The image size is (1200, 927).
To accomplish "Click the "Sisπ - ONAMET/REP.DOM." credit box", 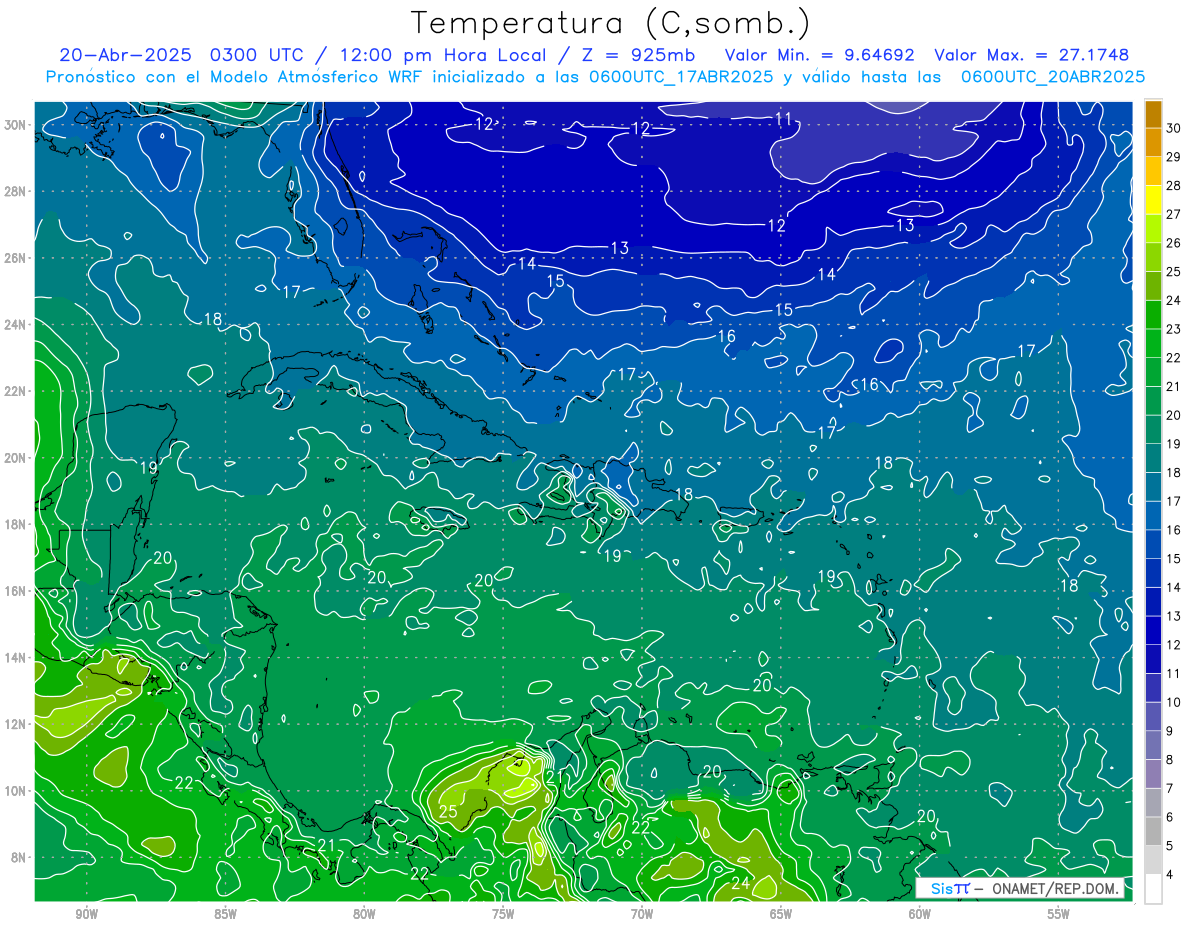I will pyautogui.click(x=1020, y=888).
